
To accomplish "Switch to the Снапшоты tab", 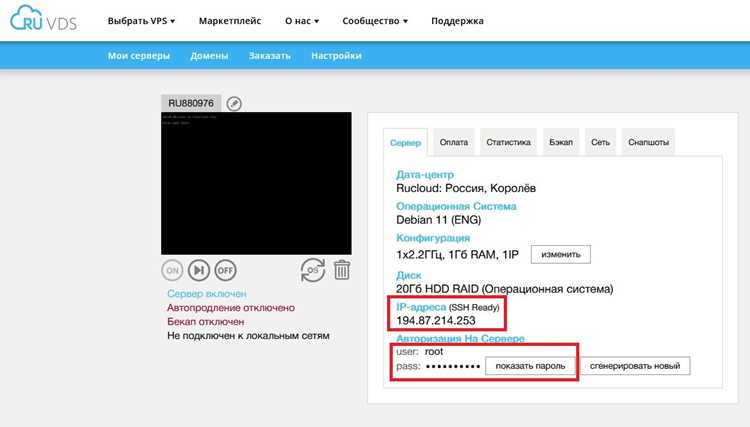I will pos(648,142).
